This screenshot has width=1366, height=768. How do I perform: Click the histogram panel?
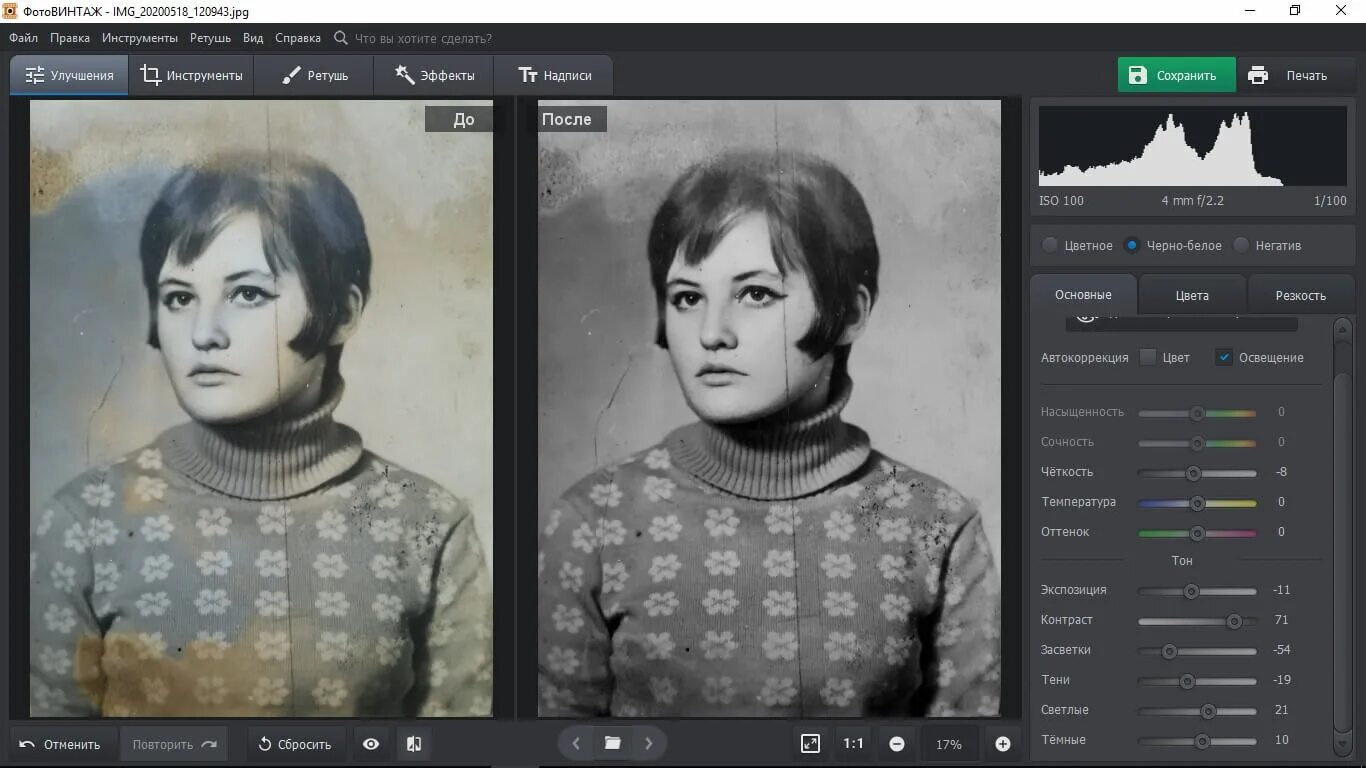(1192, 147)
